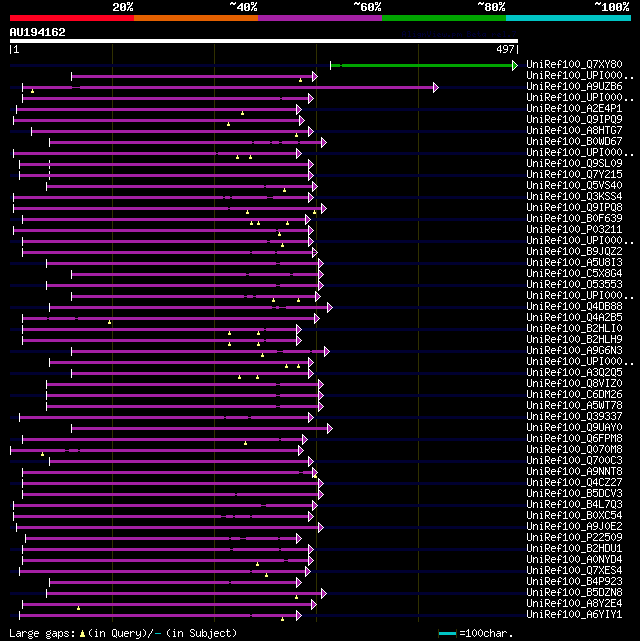Select the UniRef100_B2HLI0 label
640x641 pixels.
click(574, 329)
